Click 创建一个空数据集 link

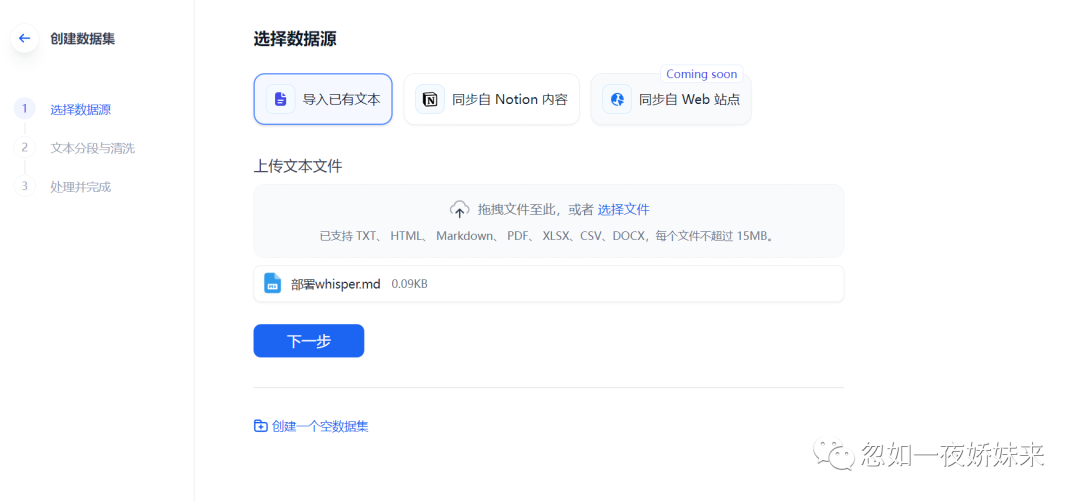tap(320, 426)
